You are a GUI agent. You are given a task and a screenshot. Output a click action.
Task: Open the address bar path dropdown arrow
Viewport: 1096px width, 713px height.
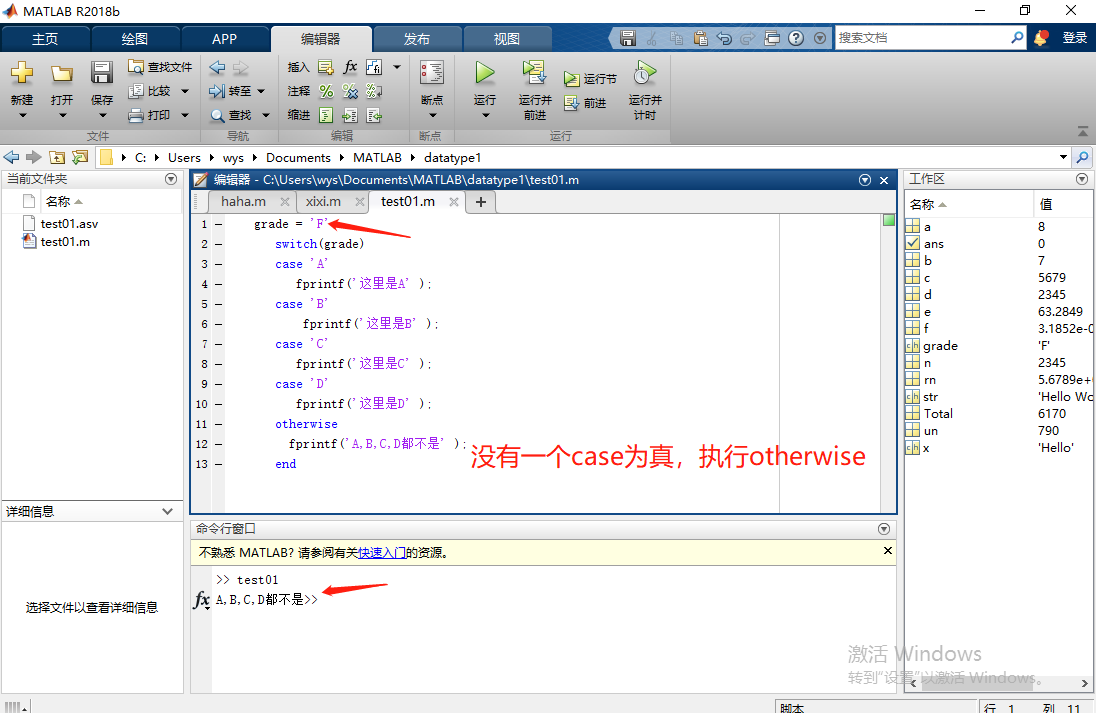pos(1063,157)
